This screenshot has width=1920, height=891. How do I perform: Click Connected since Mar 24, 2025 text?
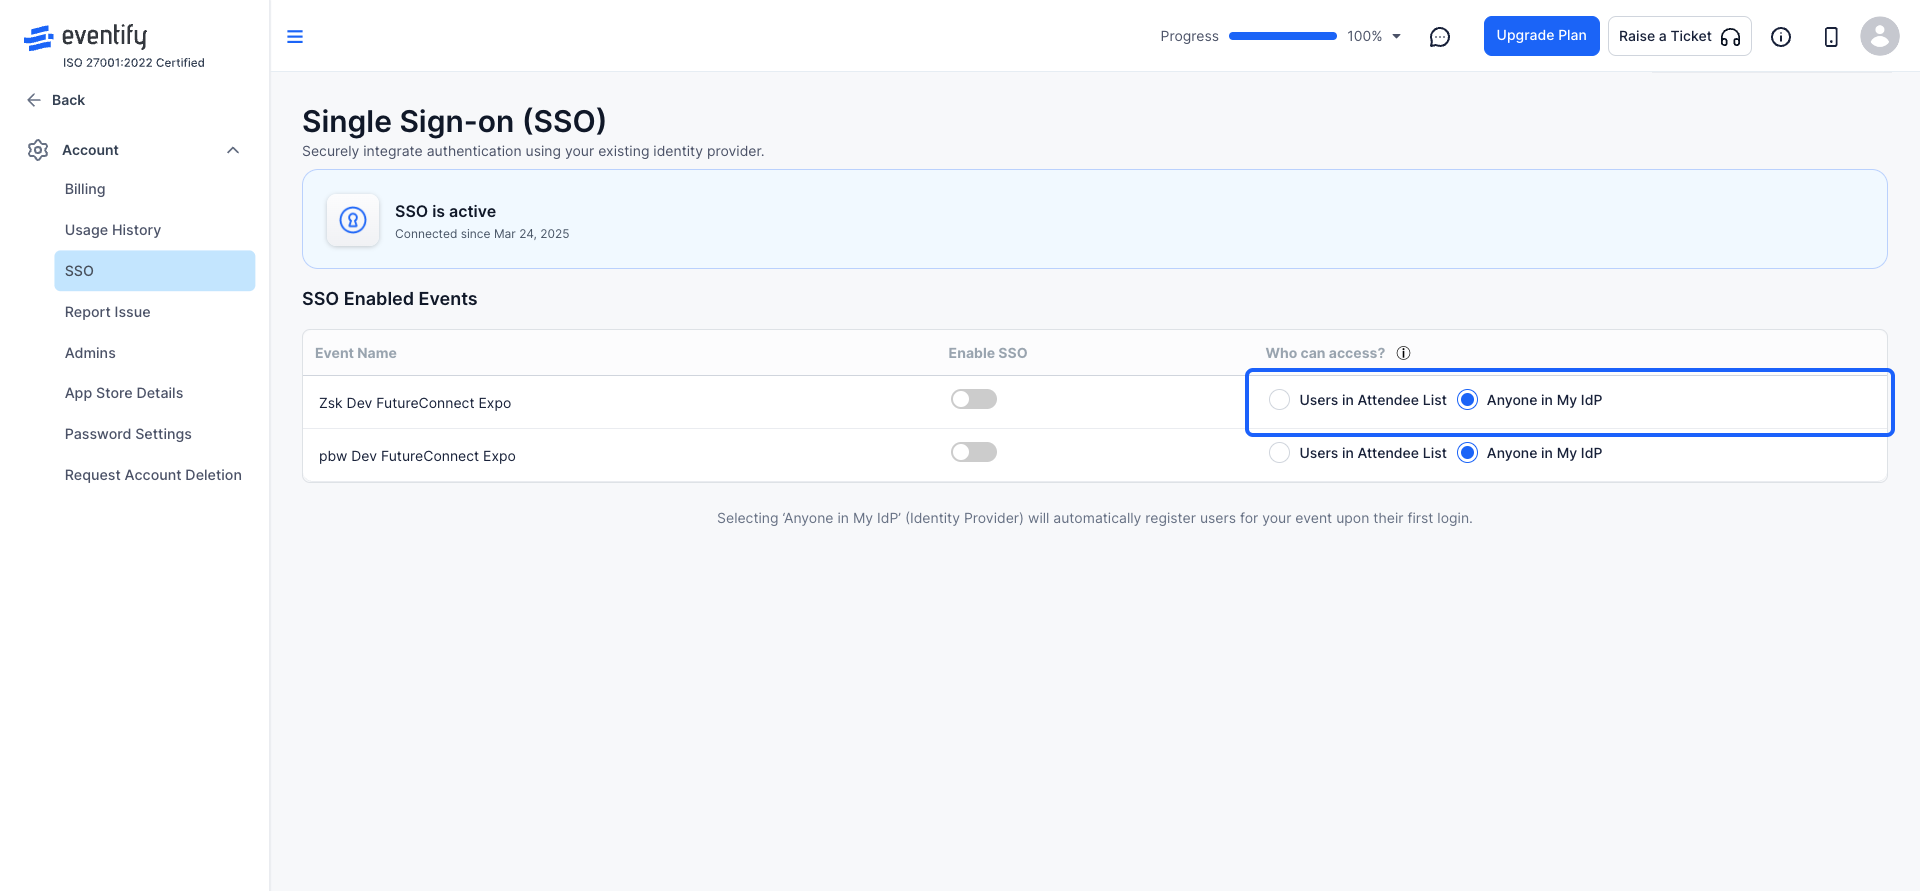point(482,234)
